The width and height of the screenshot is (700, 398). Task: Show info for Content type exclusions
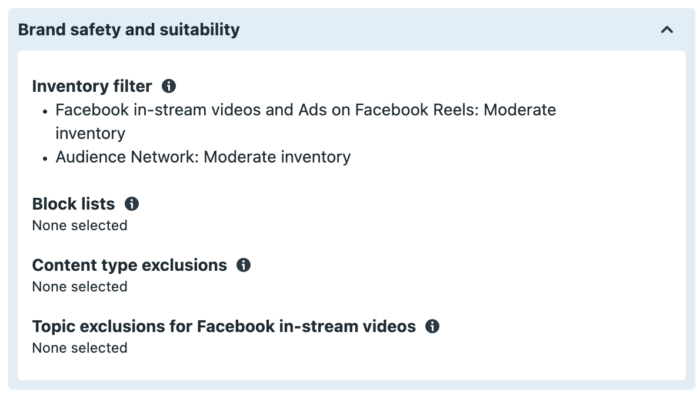pyautogui.click(x=243, y=265)
